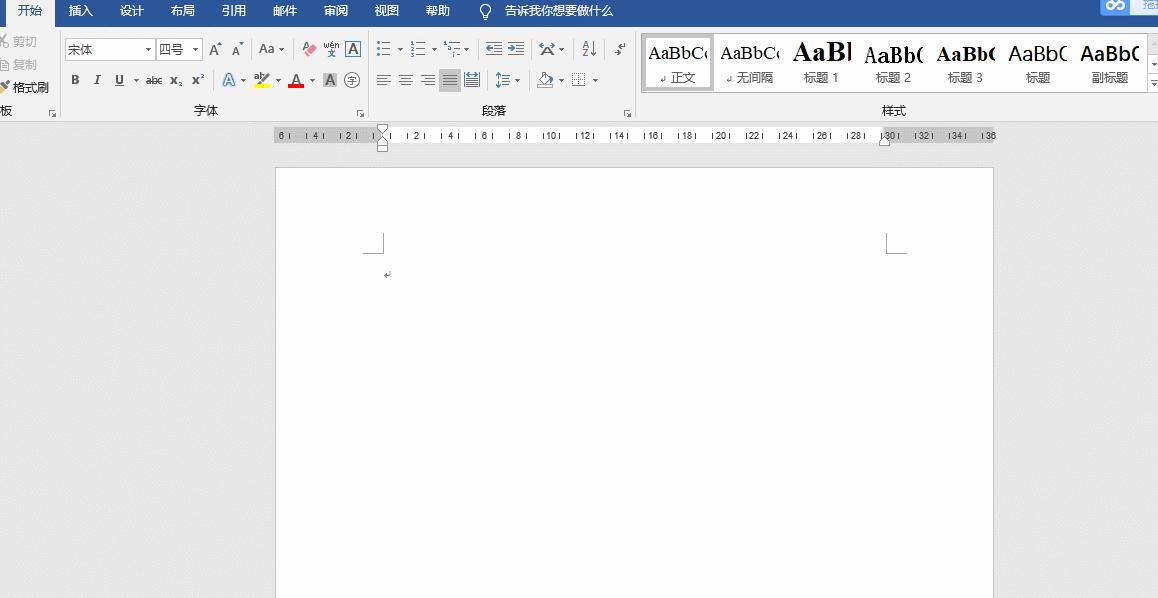This screenshot has width=1158, height=598.
Task: Increase paragraph indent
Action: point(515,49)
